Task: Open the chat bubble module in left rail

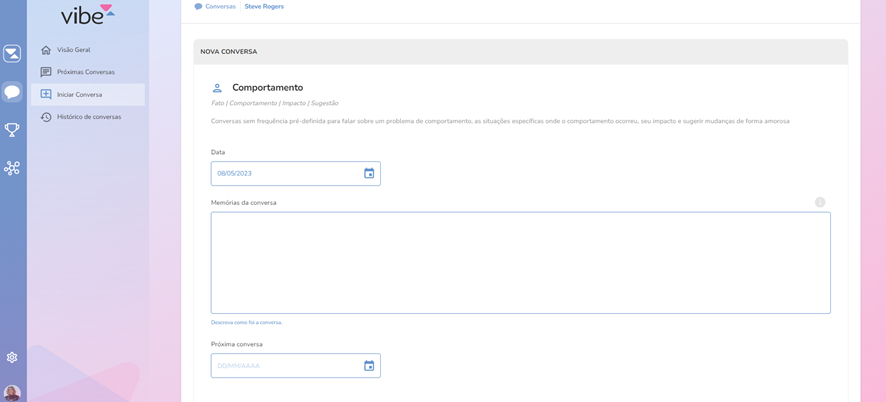Action: 12,92
